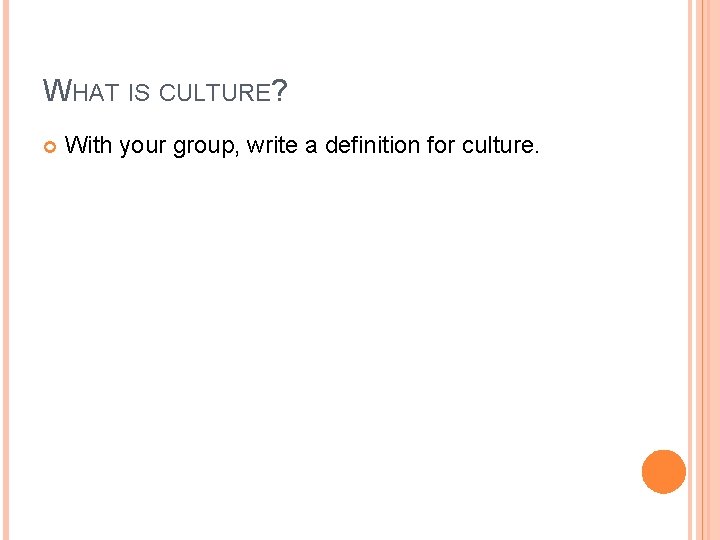This screenshot has width=720, height=540.
Task: Click the period ending the bullet sentence
Action: click(x=537, y=152)
